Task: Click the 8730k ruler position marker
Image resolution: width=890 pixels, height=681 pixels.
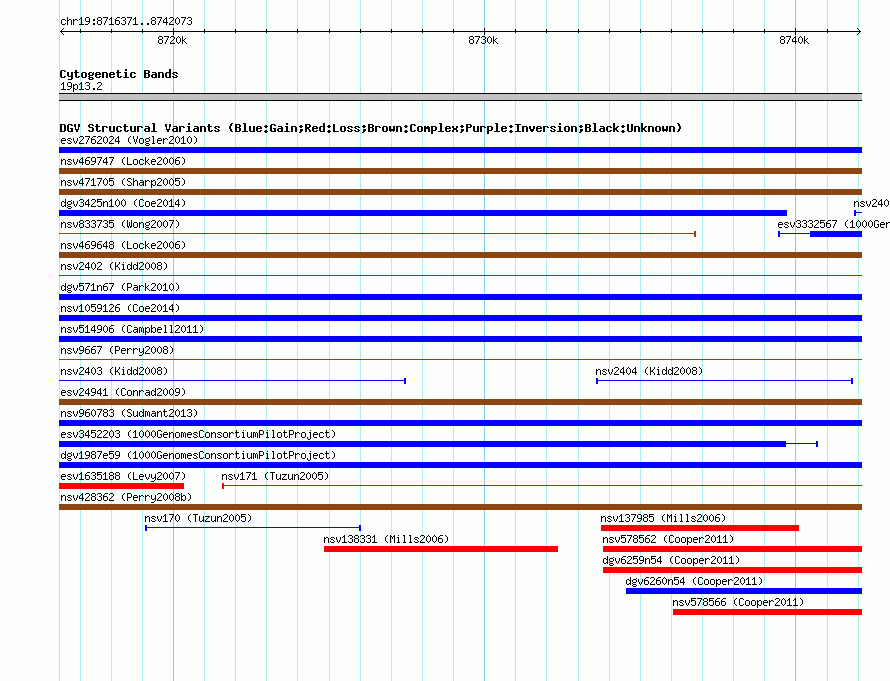Action: click(x=483, y=40)
